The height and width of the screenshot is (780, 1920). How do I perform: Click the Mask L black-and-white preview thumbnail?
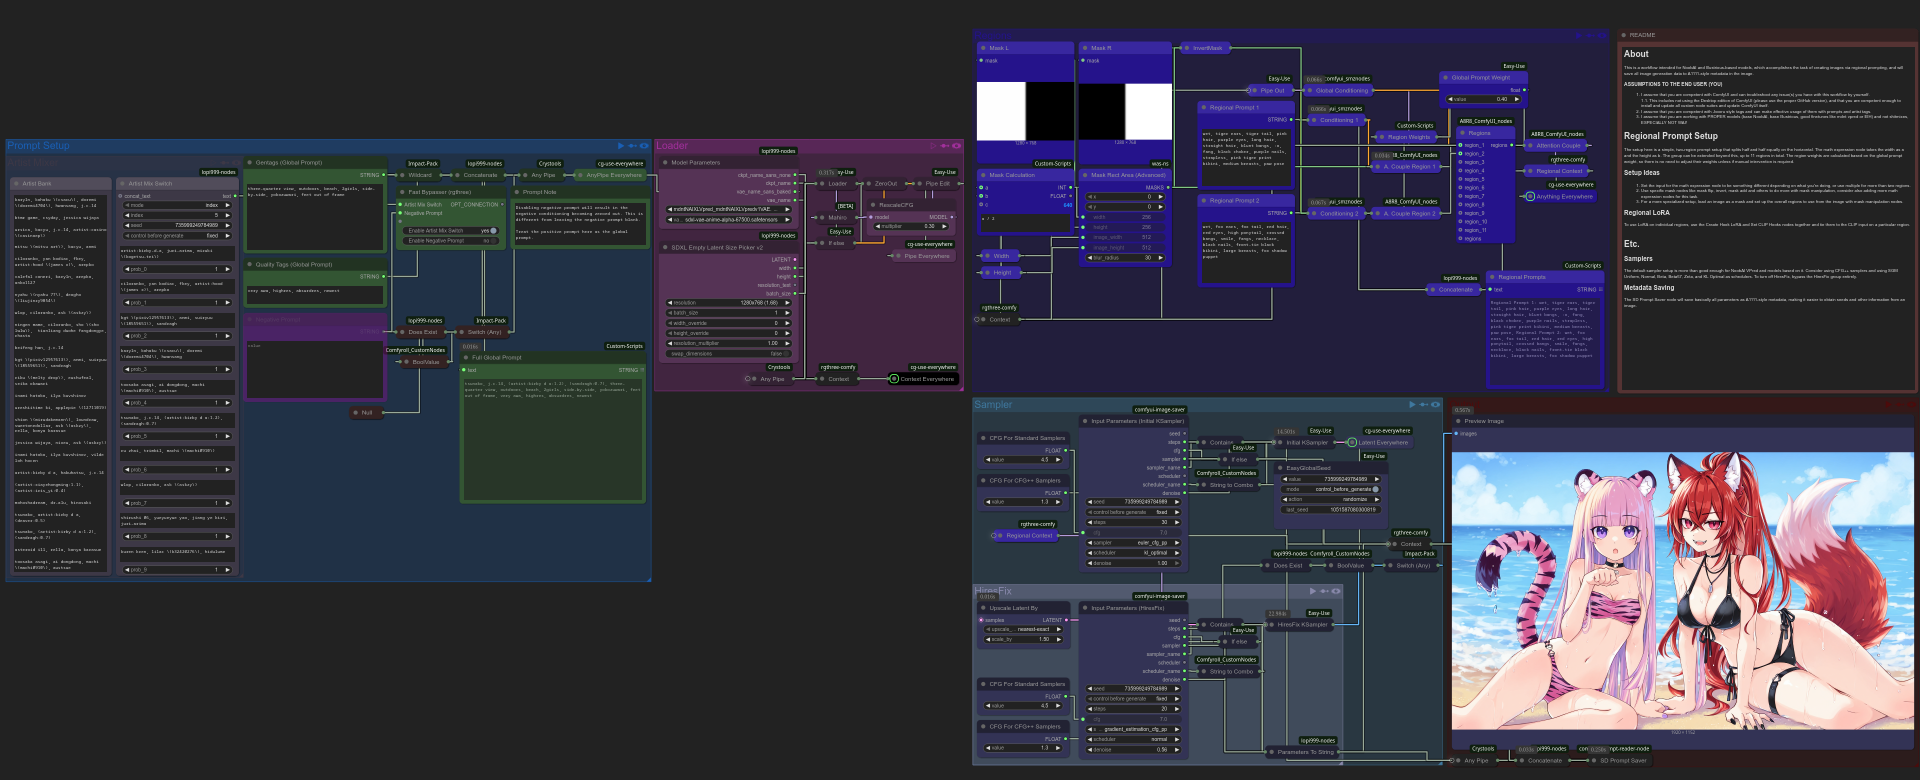(x=1025, y=111)
